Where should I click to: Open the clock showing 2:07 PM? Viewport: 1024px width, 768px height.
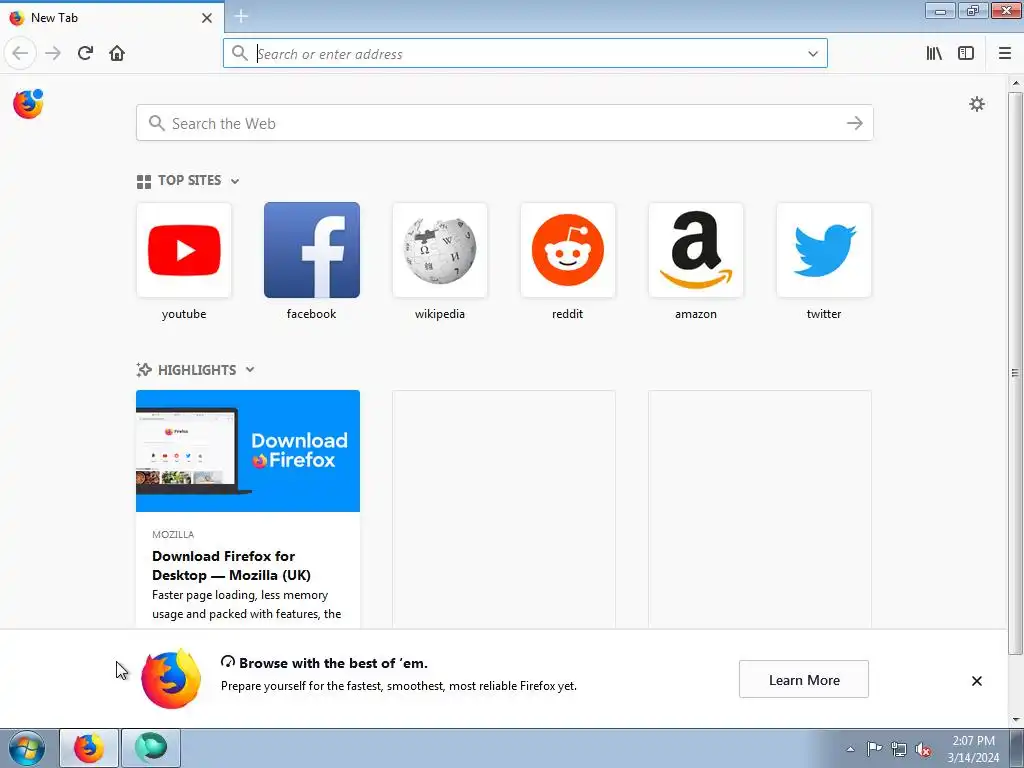pos(973,749)
